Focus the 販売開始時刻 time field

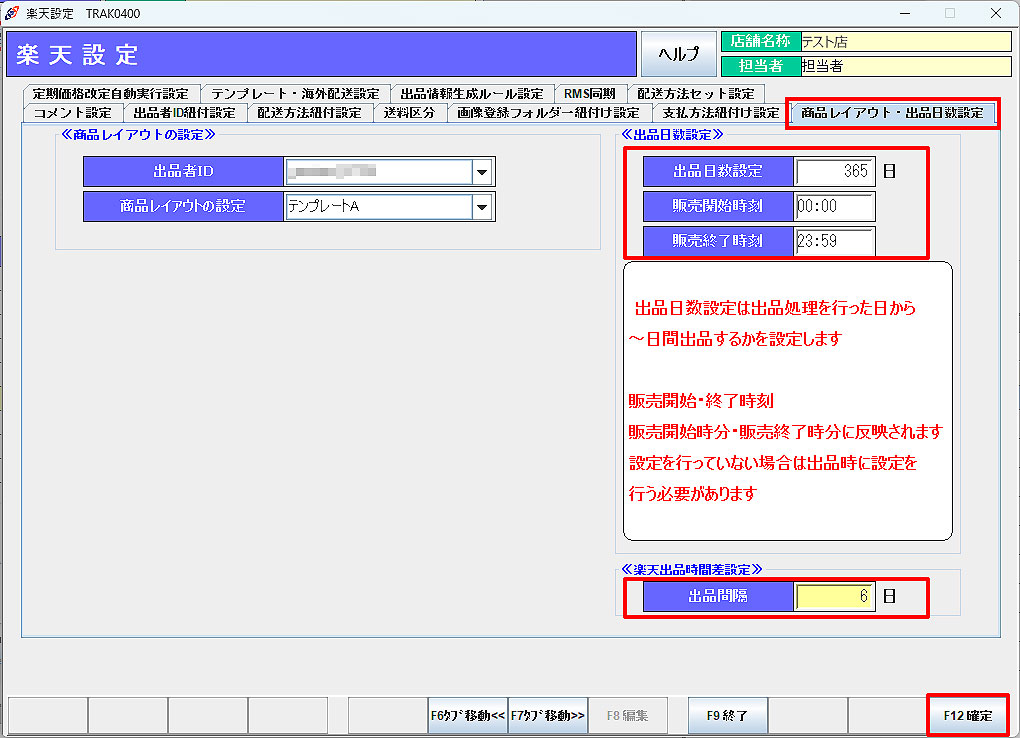tap(834, 207)
